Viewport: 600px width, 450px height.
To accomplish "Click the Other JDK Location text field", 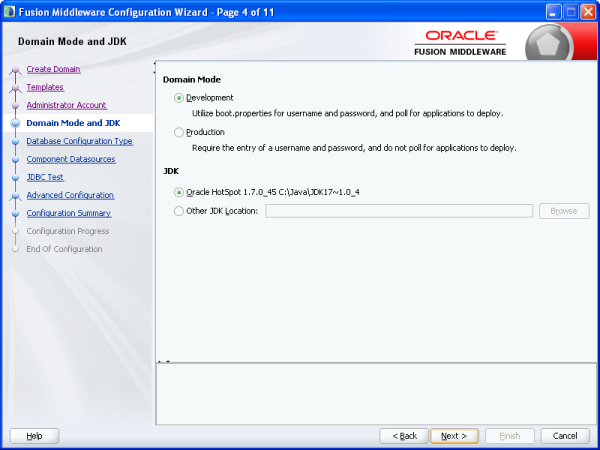I will click(398, 211).
